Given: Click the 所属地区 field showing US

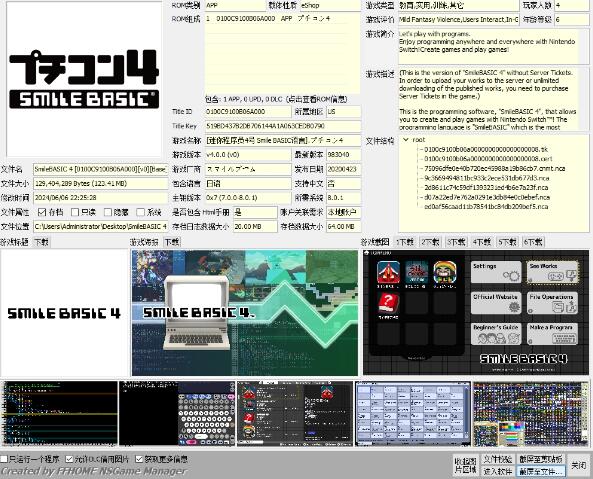Looking at the screenshot, I should (343, 112).
